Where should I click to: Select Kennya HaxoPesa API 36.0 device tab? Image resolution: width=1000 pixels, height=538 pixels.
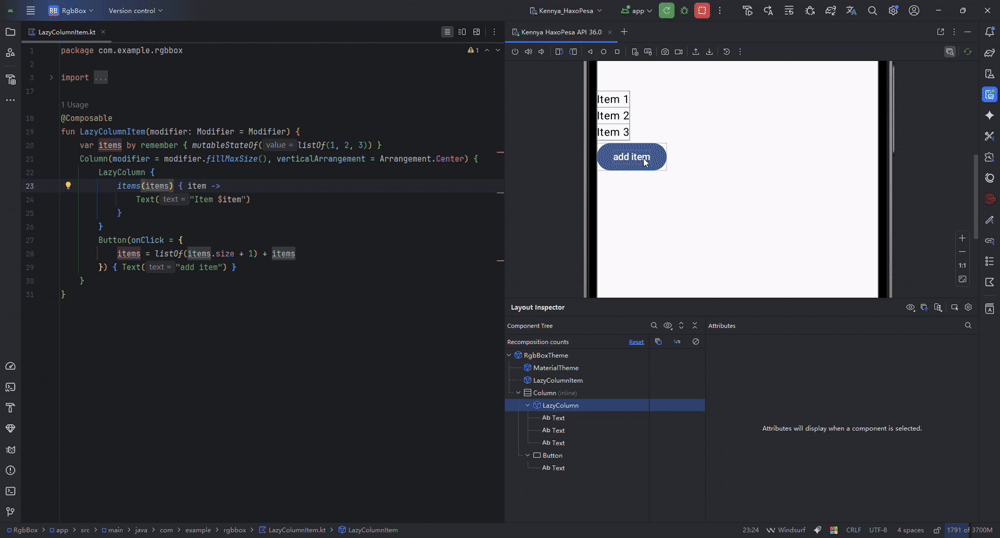pos(561,32)
